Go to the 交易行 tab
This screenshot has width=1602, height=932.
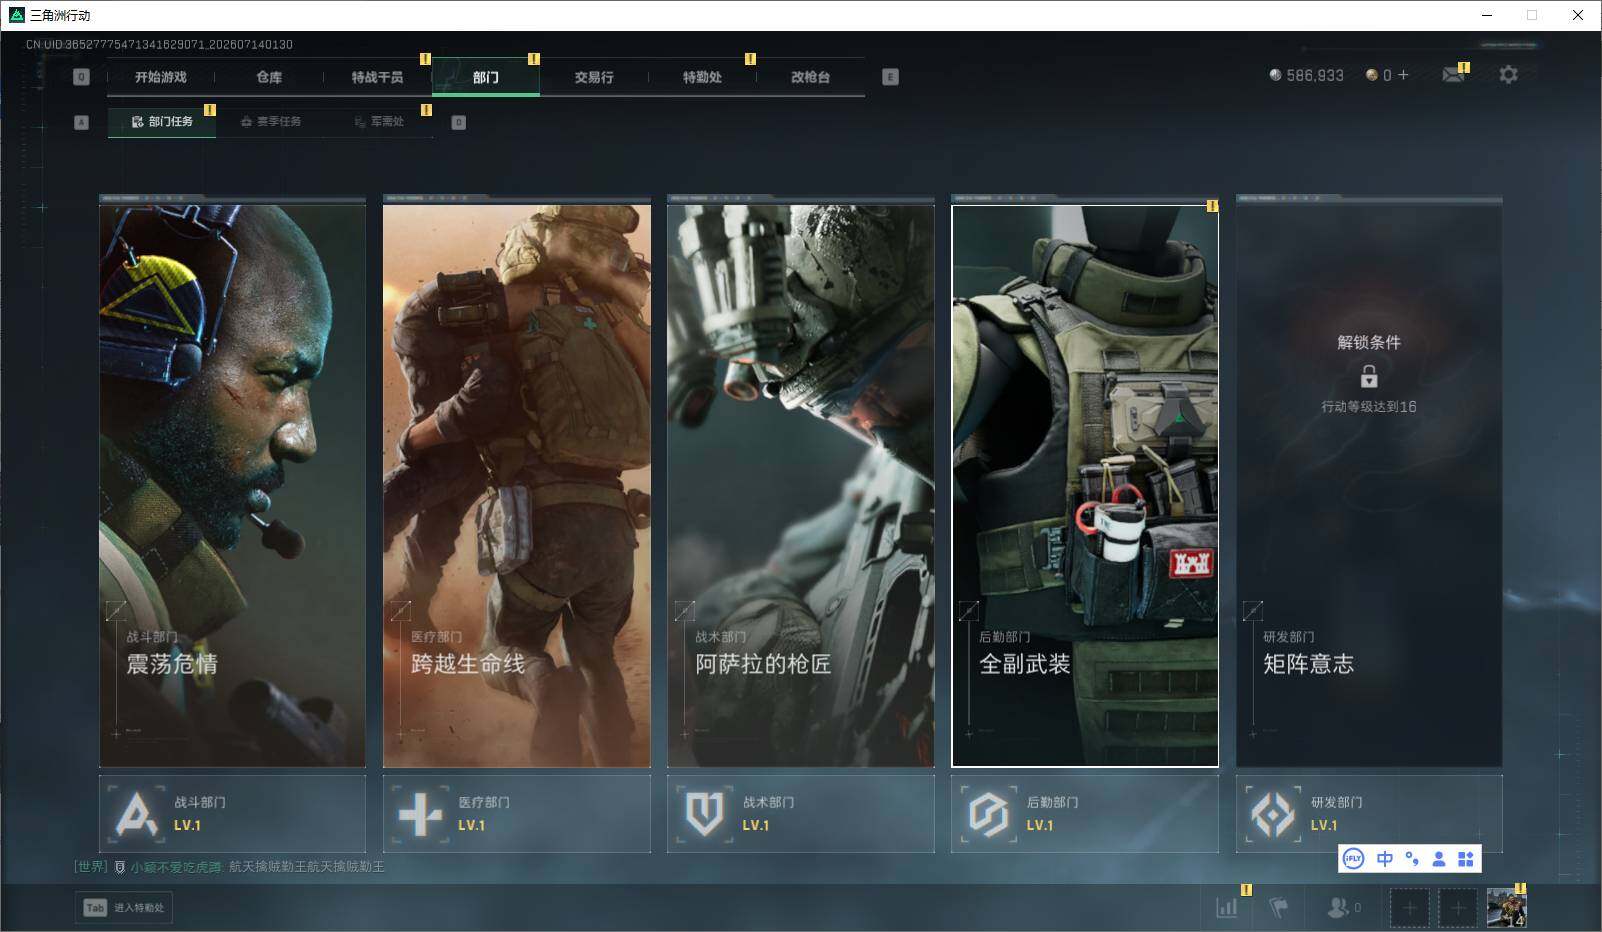pos(594,77)
